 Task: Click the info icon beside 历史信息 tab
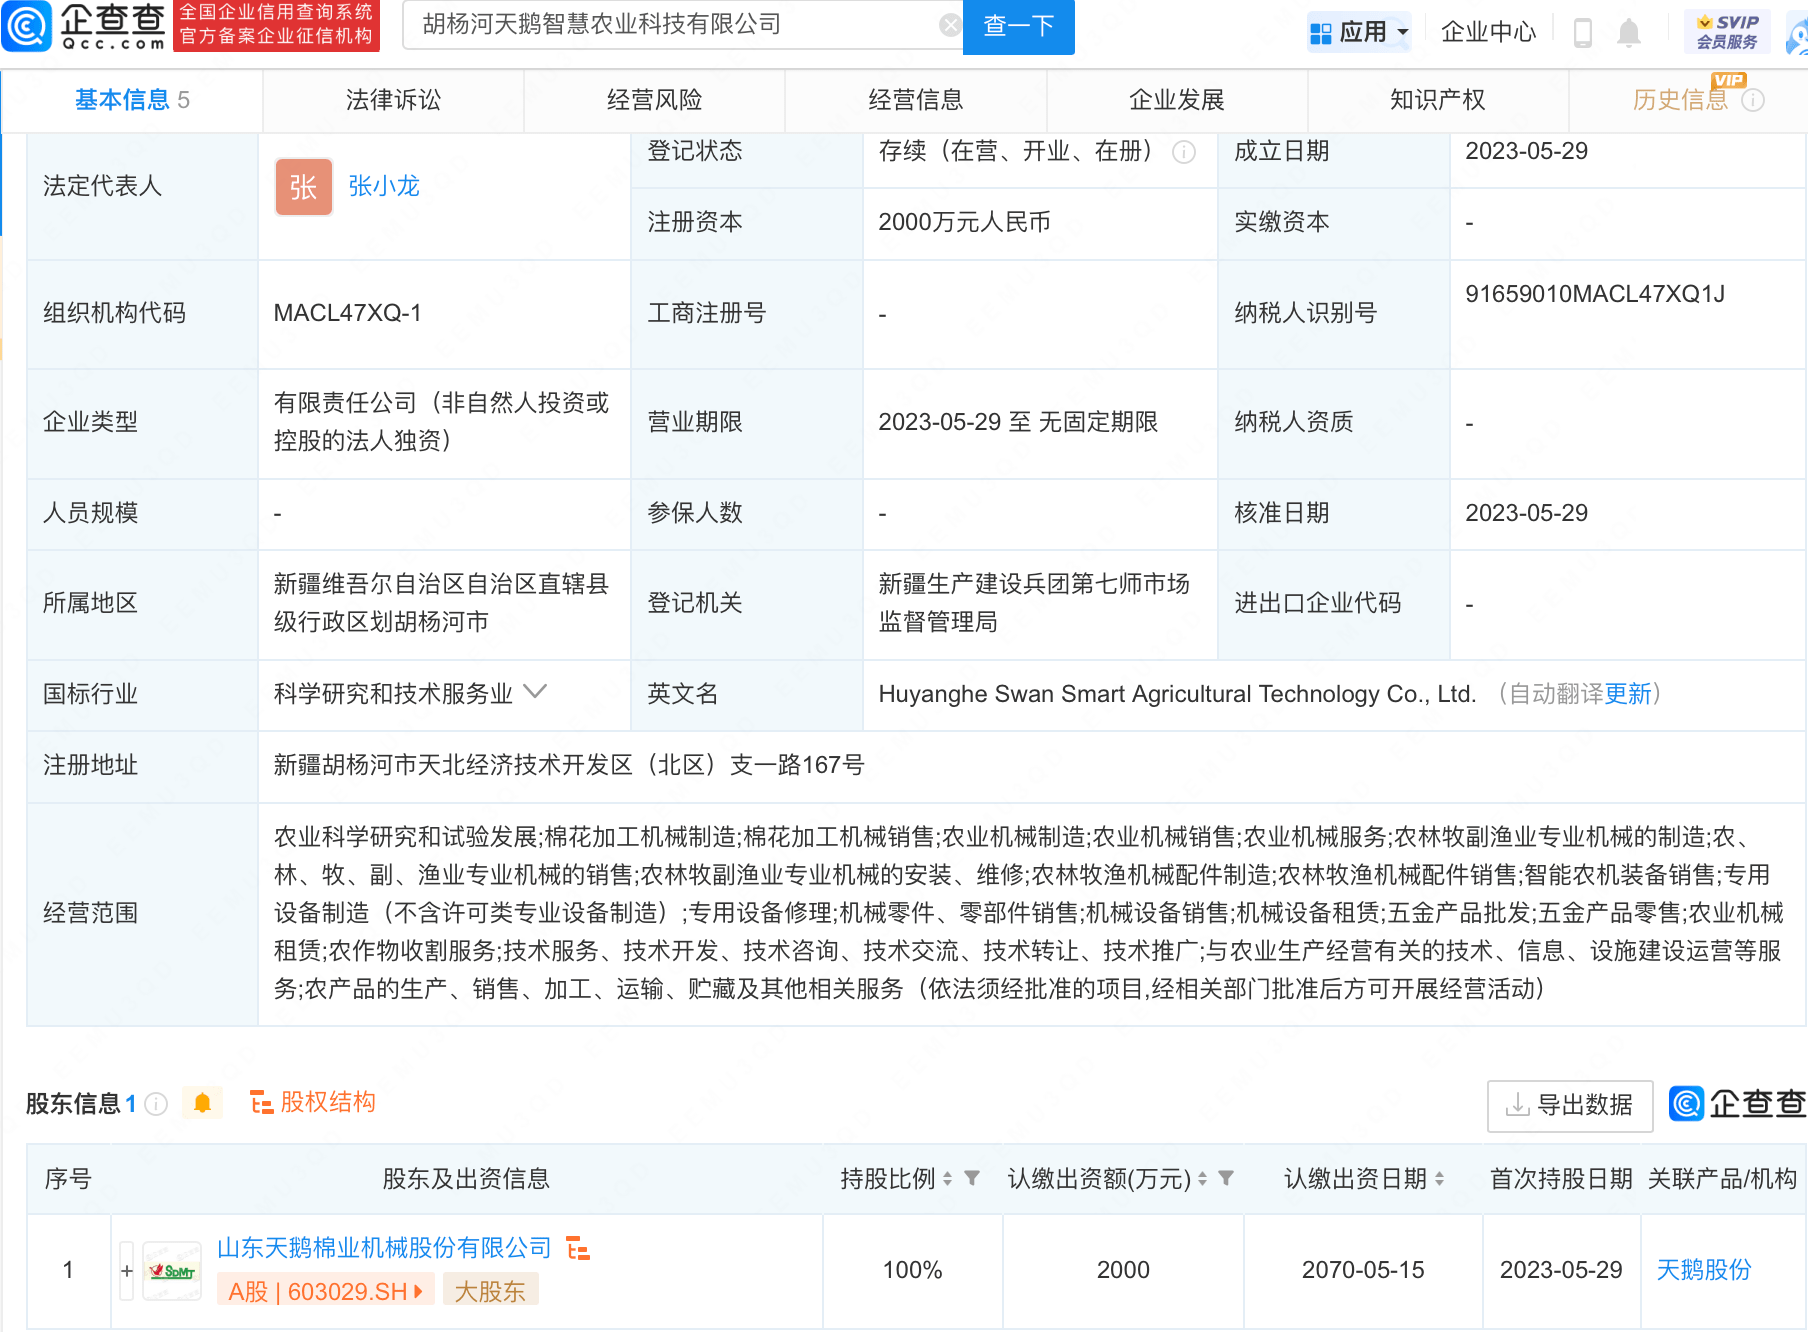pyautogui.click(x=1753, y=100)
